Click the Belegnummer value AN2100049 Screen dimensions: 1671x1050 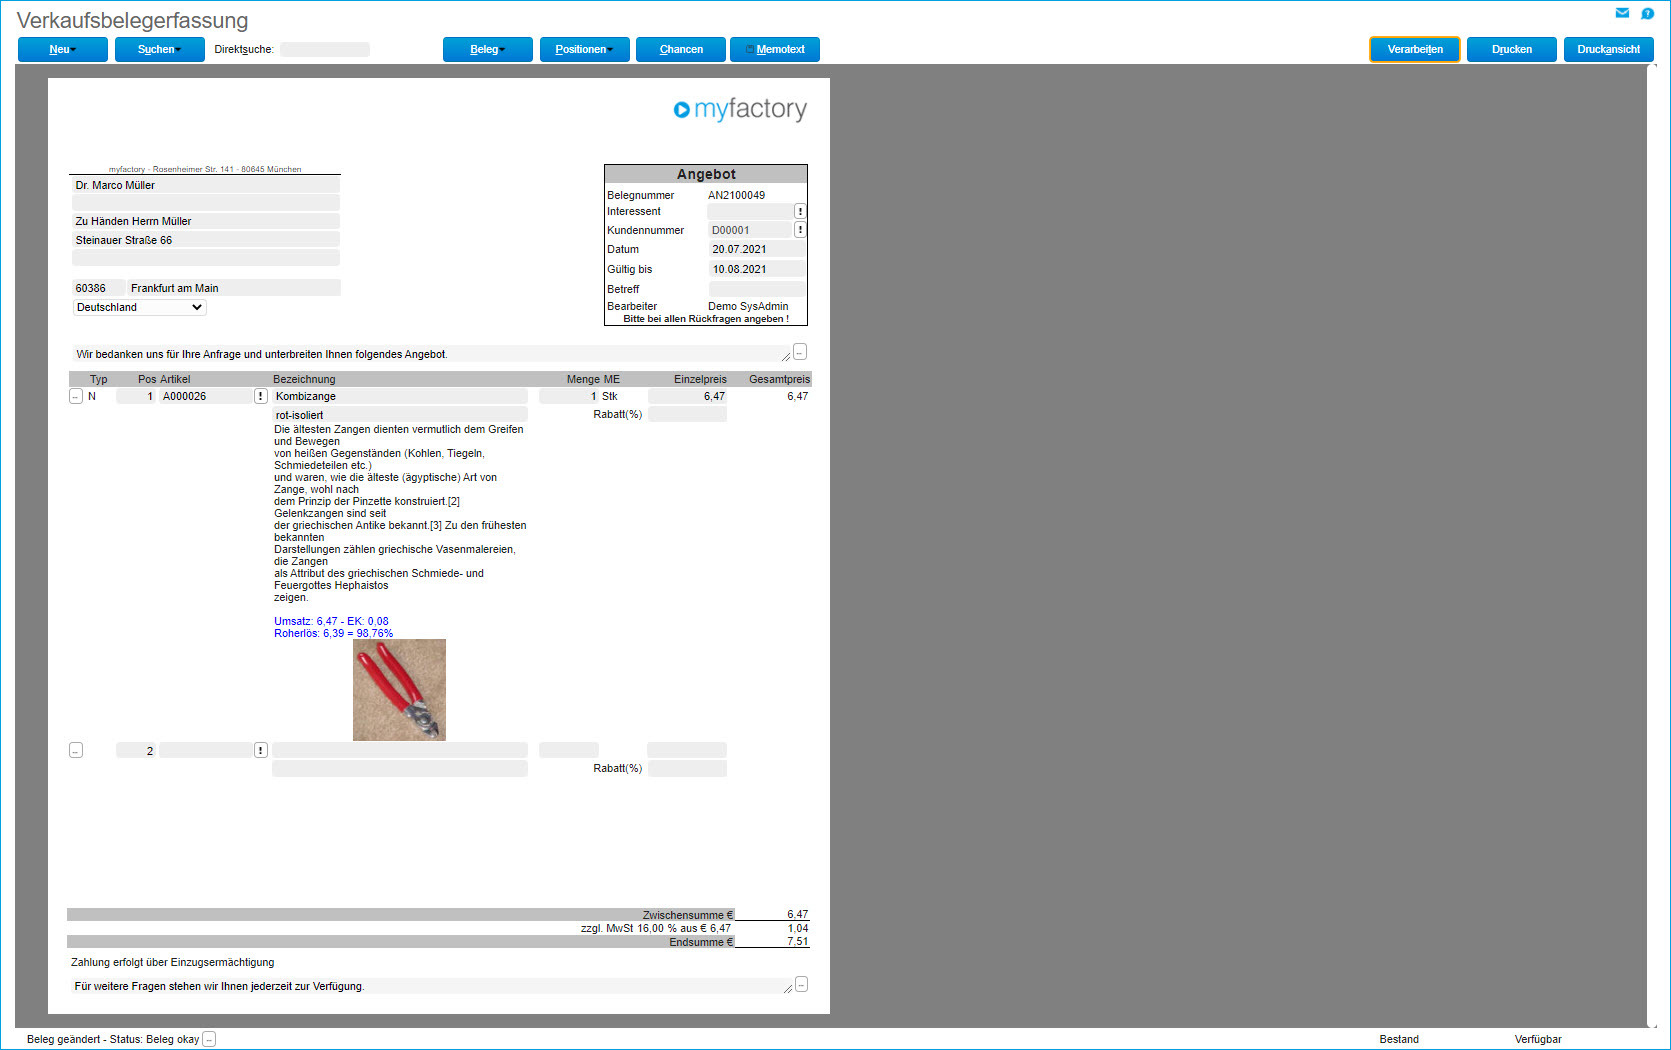click(x=736, y=195)
